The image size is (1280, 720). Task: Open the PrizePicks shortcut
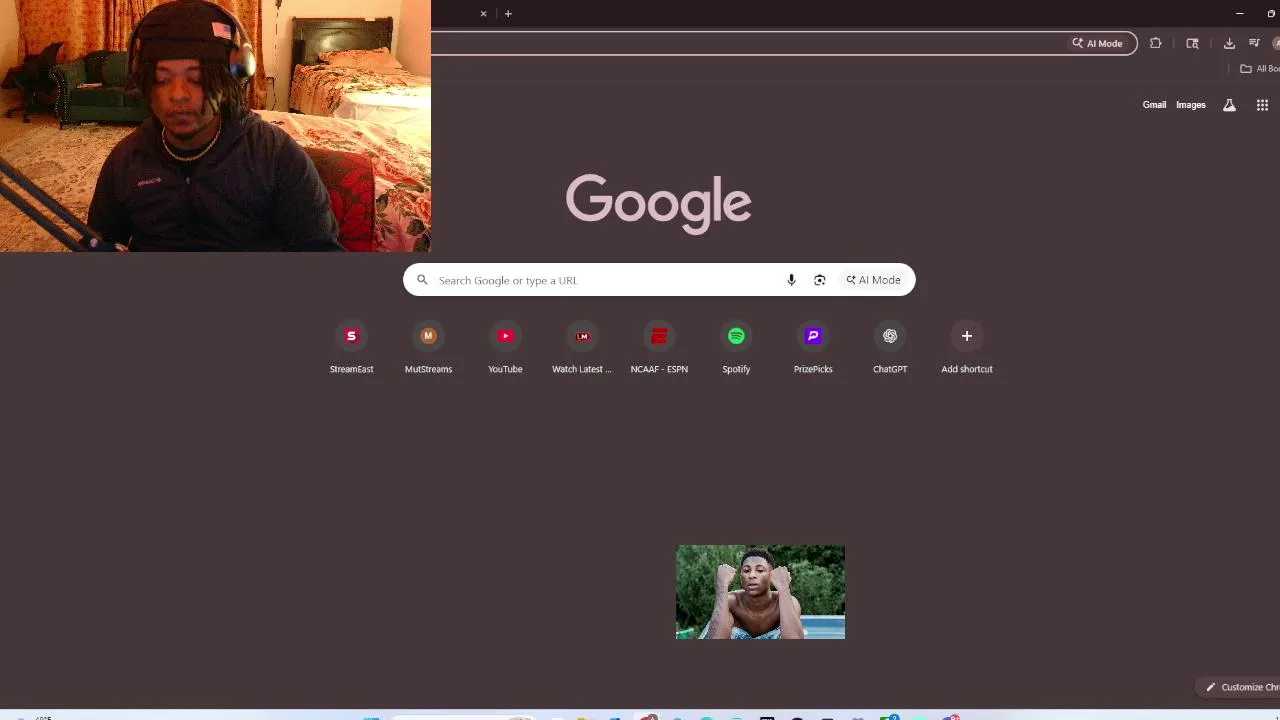tap(813, 348)
